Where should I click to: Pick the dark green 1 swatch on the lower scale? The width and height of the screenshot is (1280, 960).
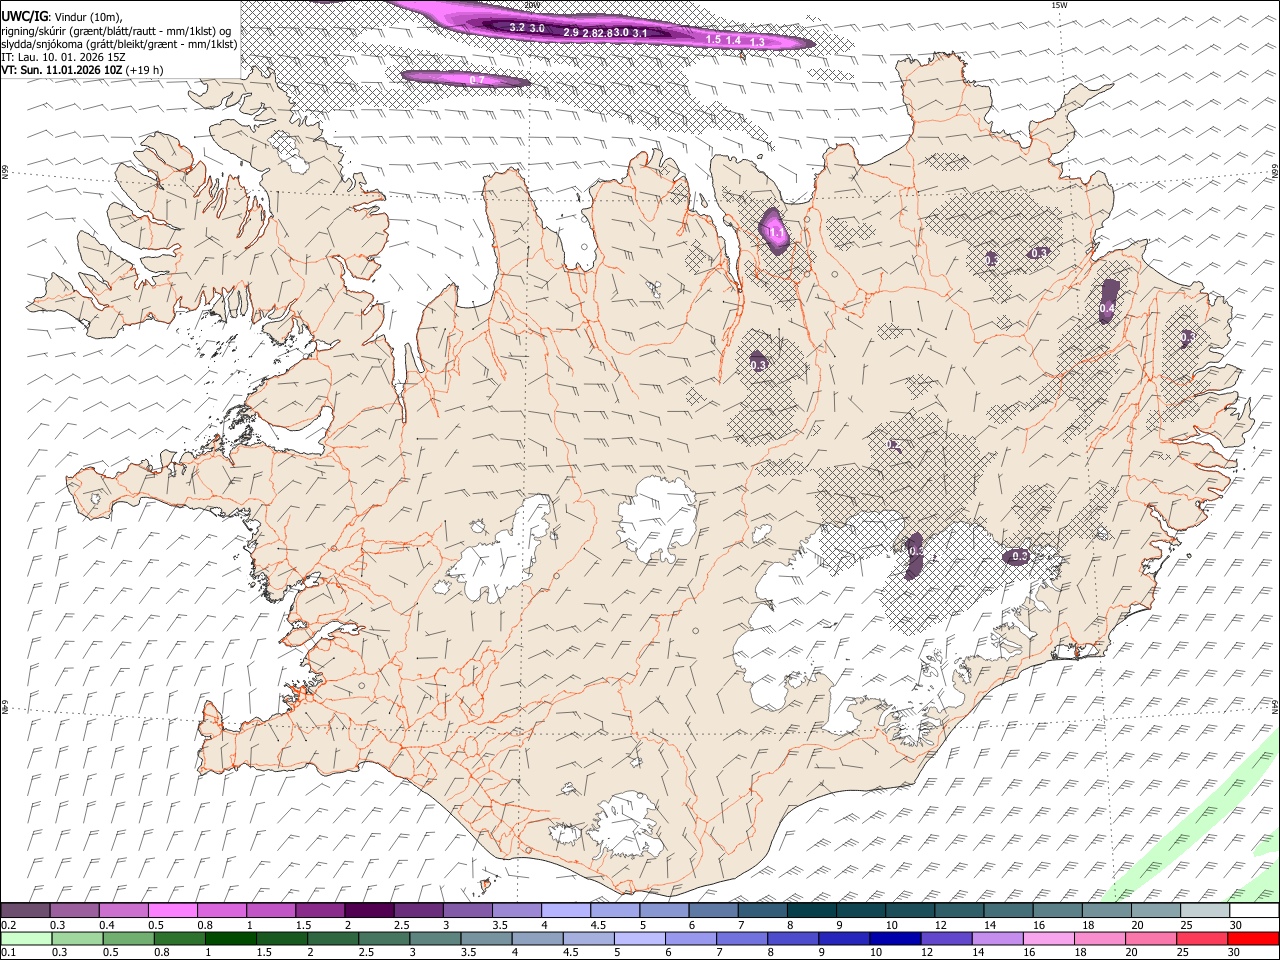coord(230,938)
